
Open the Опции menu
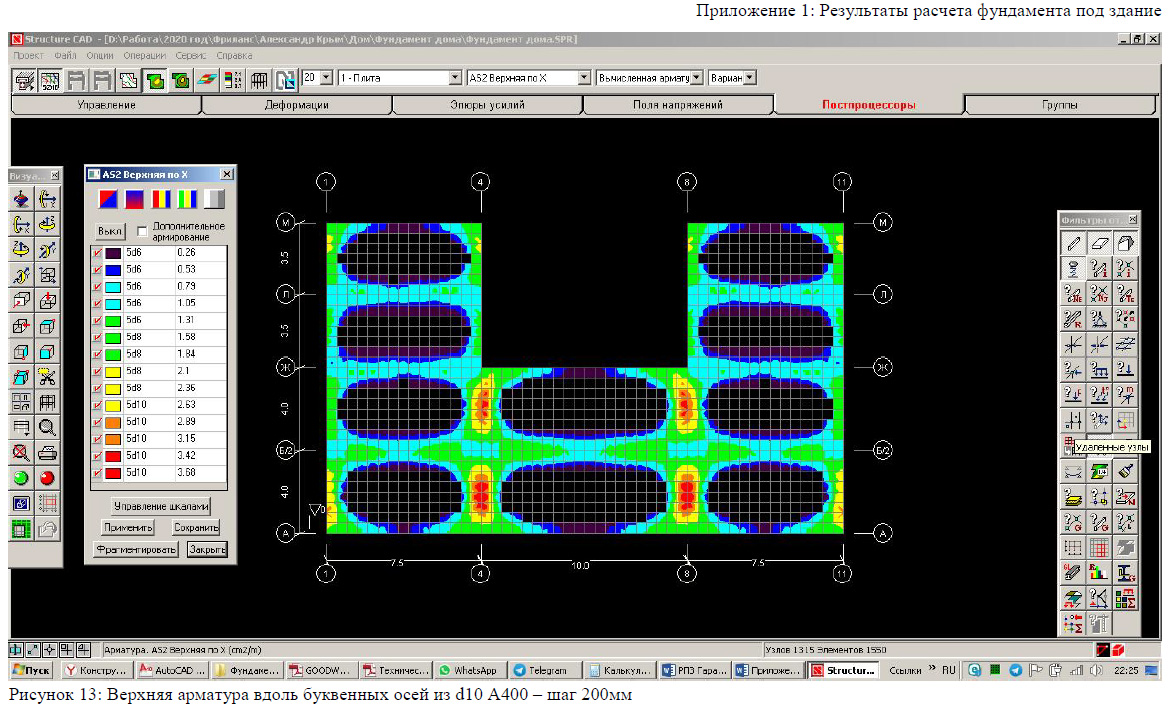(100, 55)
